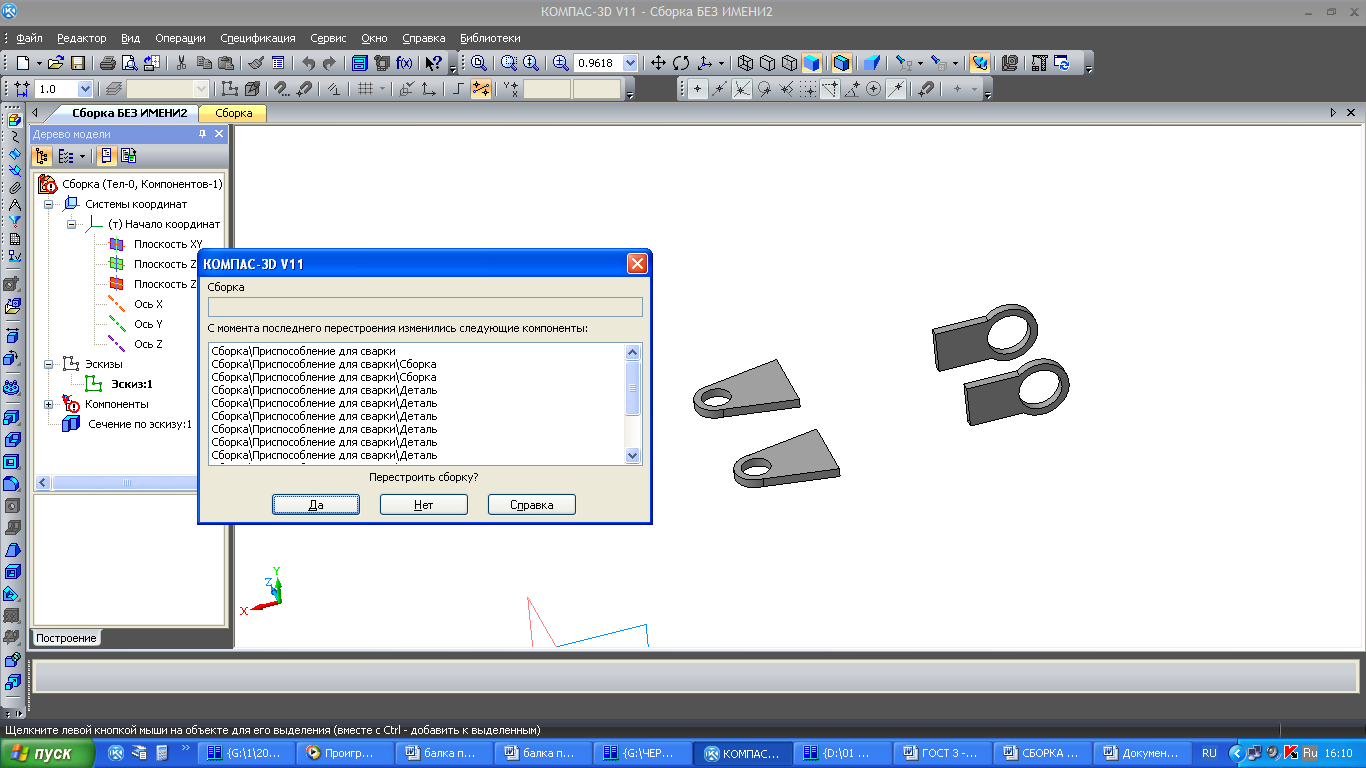Open the grid dropdown arrow
The image size is (1366, 768).
pyautogui.click(x=382, y=89)
